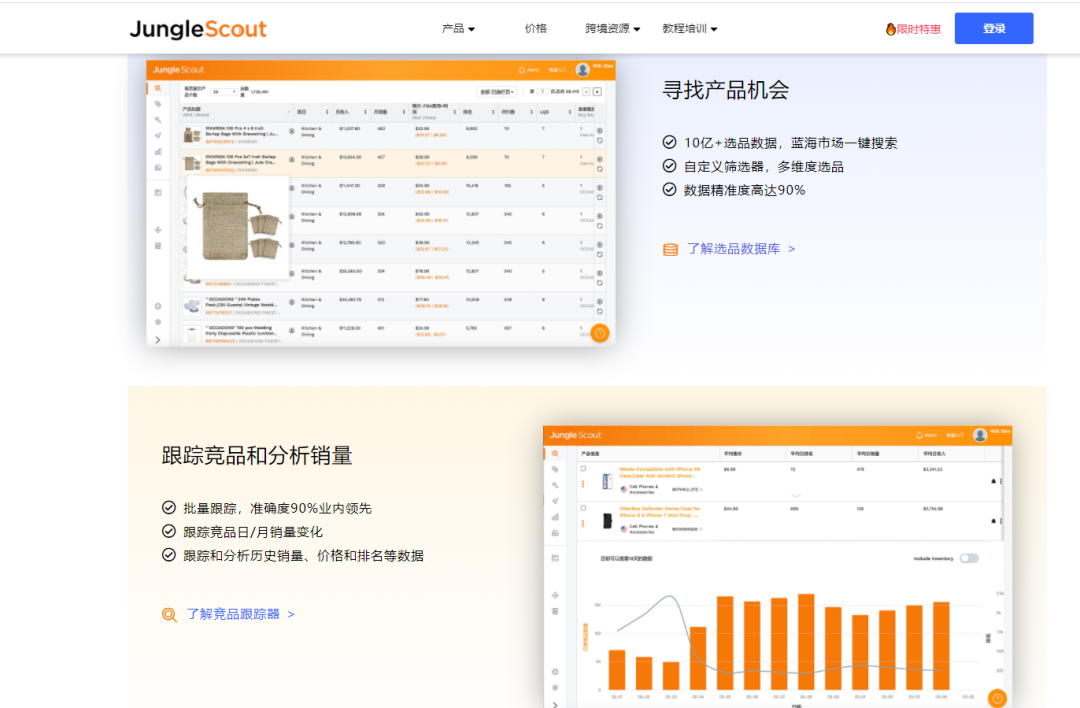The height and width of the screenshot is (708, 1080).
Task: Open the 产品 dropdown menu
Action: tap(458, 29)
